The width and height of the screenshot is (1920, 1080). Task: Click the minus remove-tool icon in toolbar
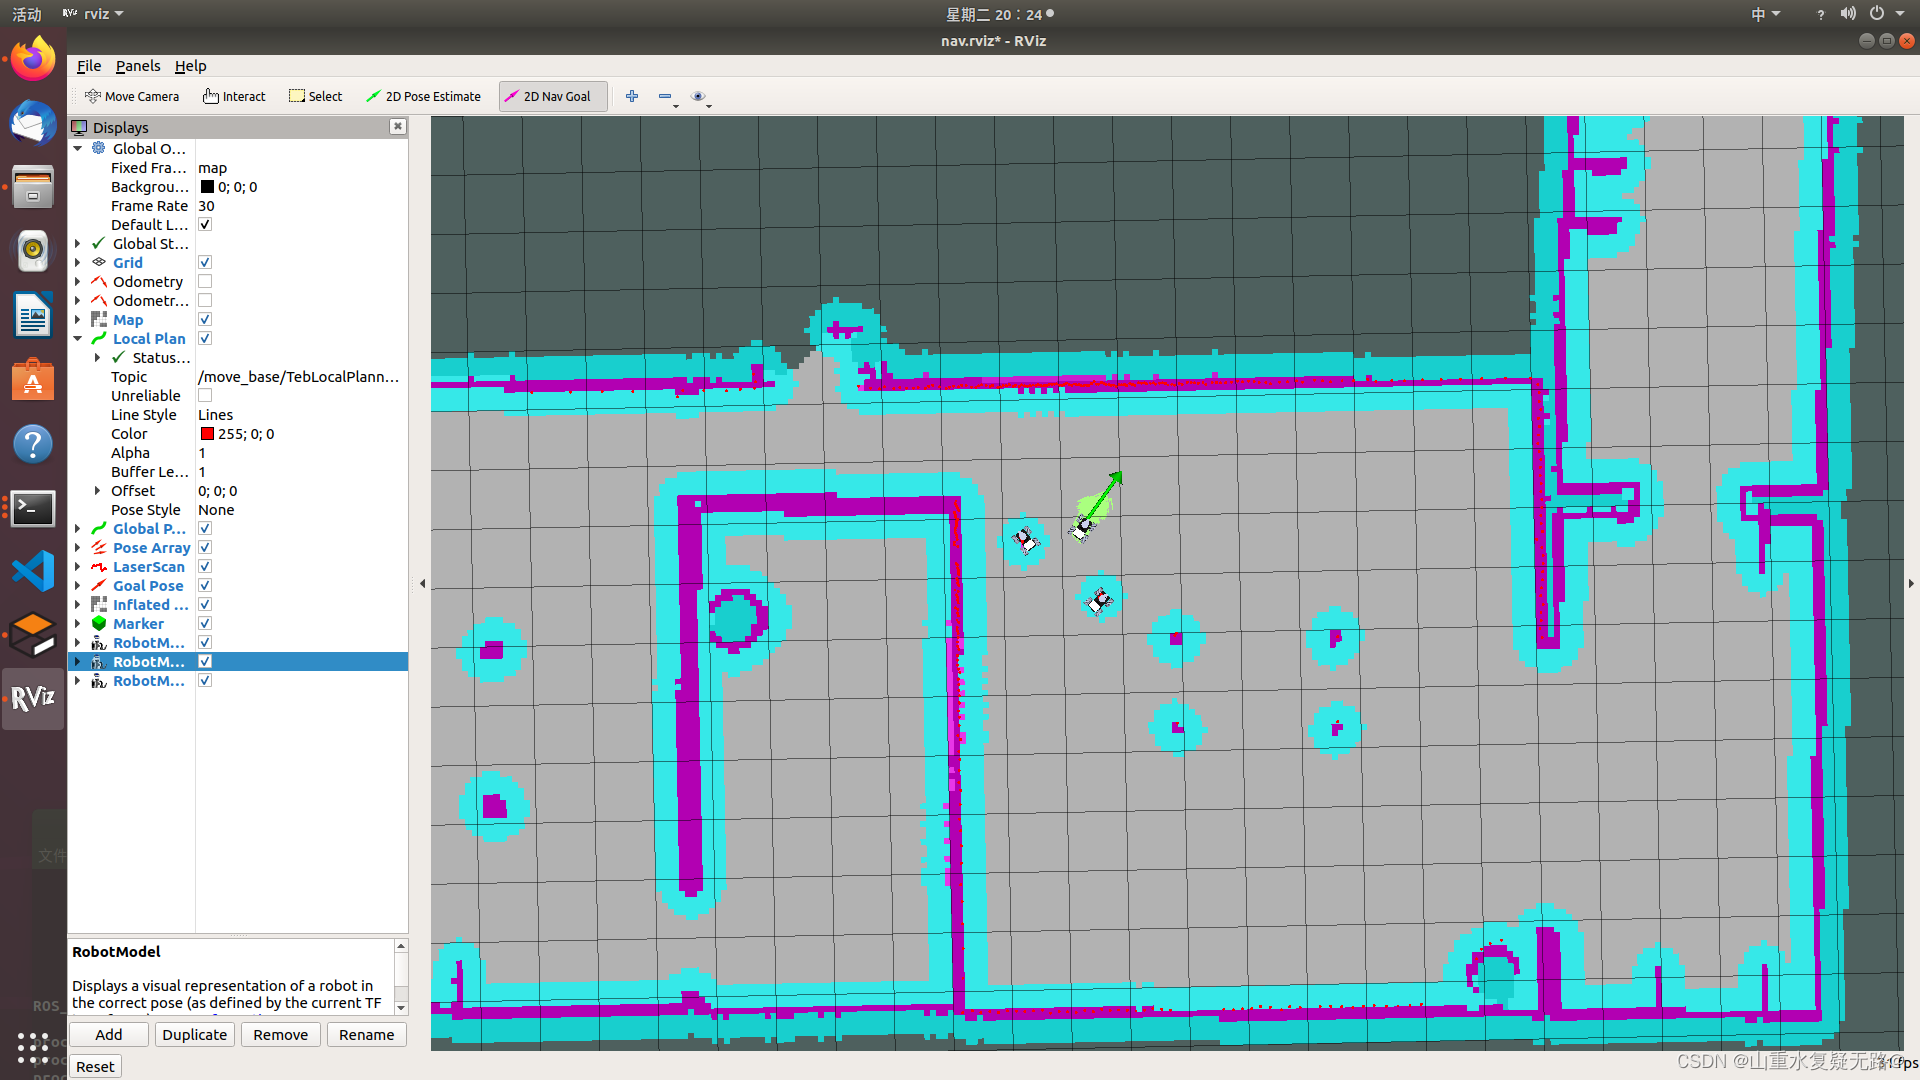666,96
